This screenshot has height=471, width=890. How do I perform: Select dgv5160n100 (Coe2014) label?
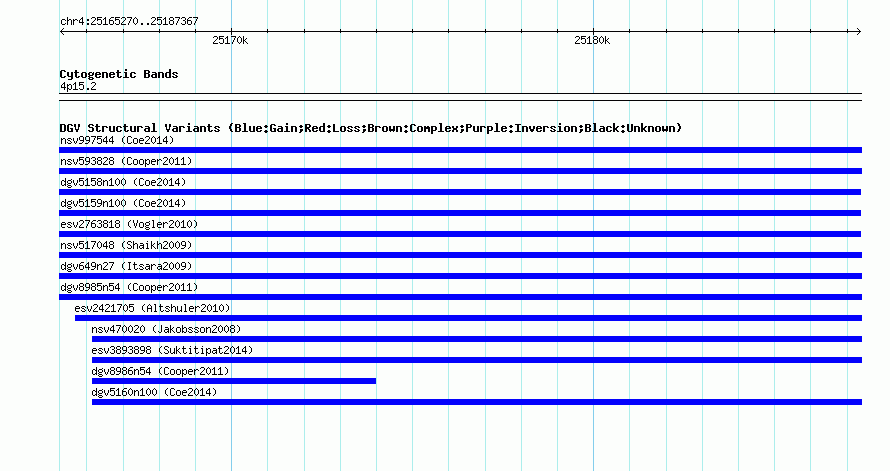point(154,392)
